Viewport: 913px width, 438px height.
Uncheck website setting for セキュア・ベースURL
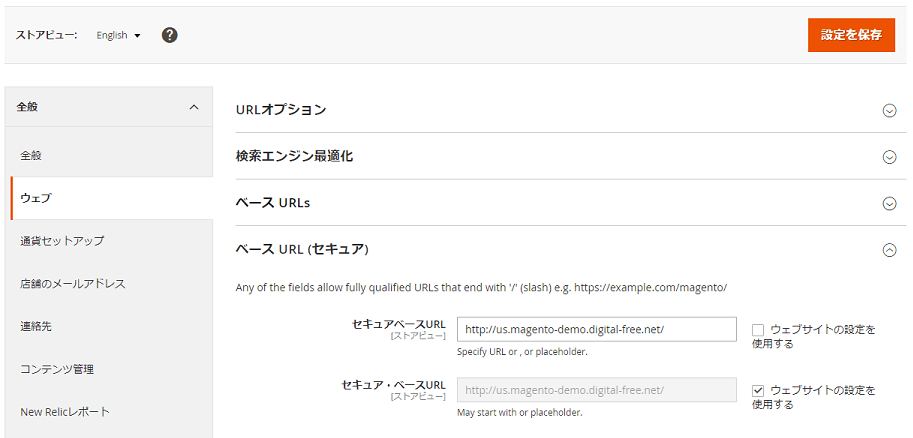[758, 390]
